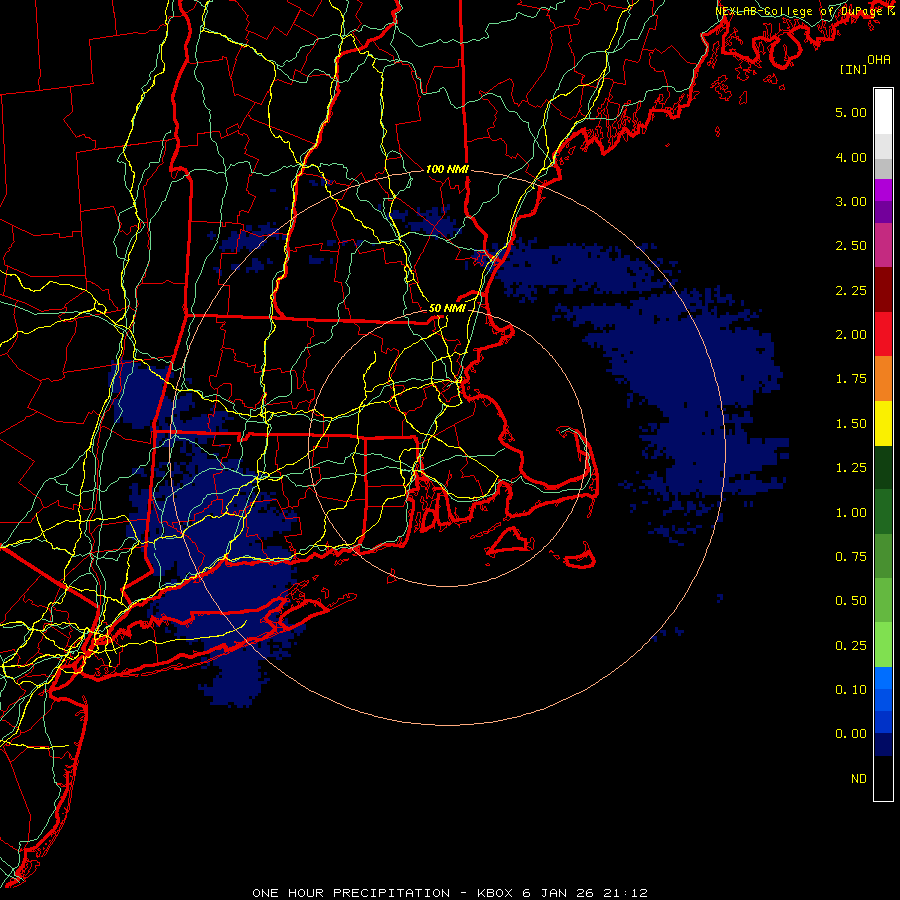Click the 2.00 legend value
Image resolution: width=900 pixels, height=900 pixels.
[851, 335]
